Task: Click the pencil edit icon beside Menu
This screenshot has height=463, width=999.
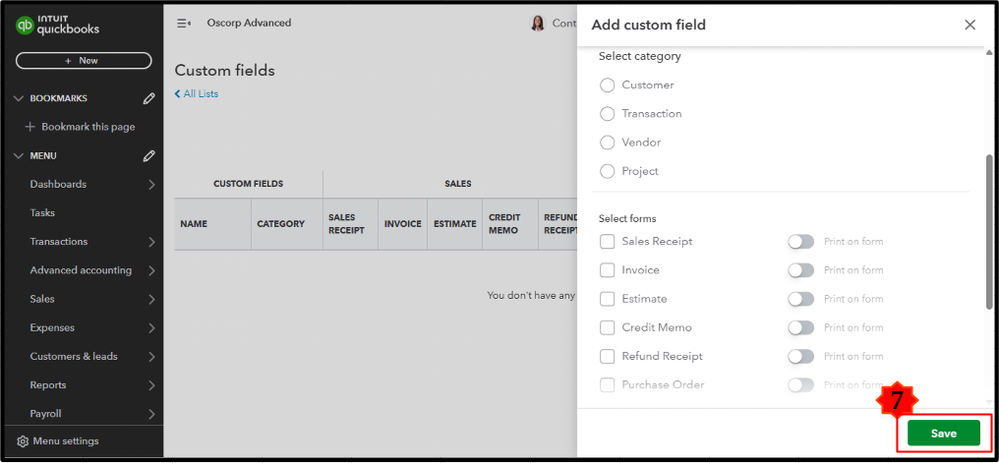Action: coord(149,156)
